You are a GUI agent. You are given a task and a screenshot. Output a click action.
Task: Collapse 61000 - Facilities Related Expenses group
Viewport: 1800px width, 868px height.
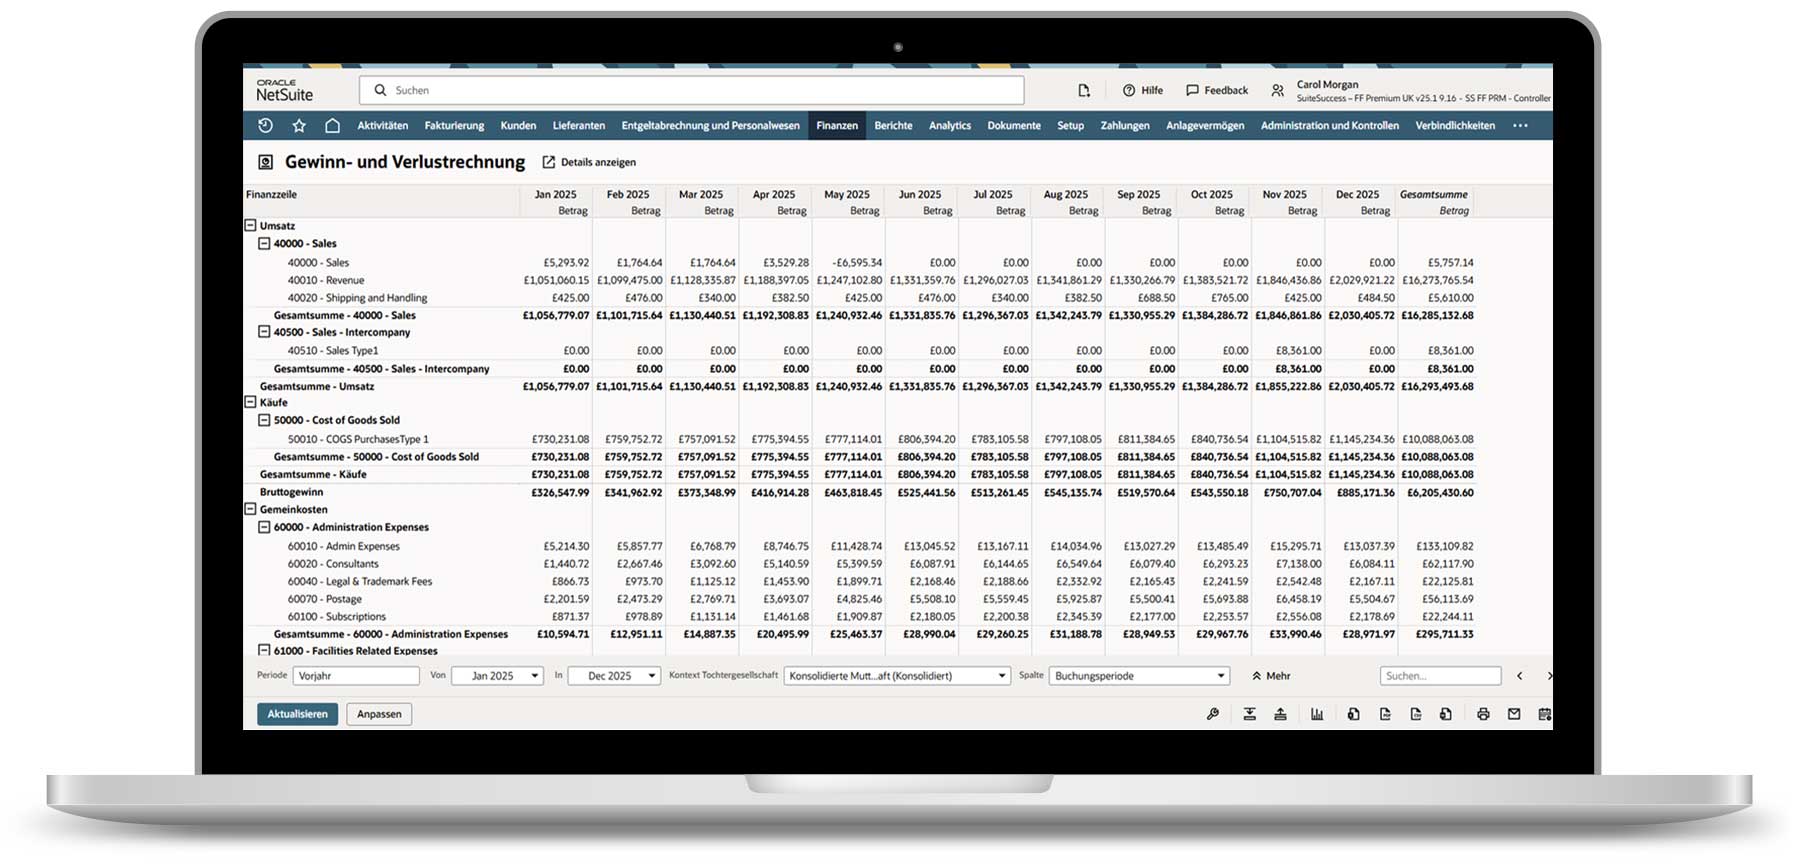pos(264,650)
